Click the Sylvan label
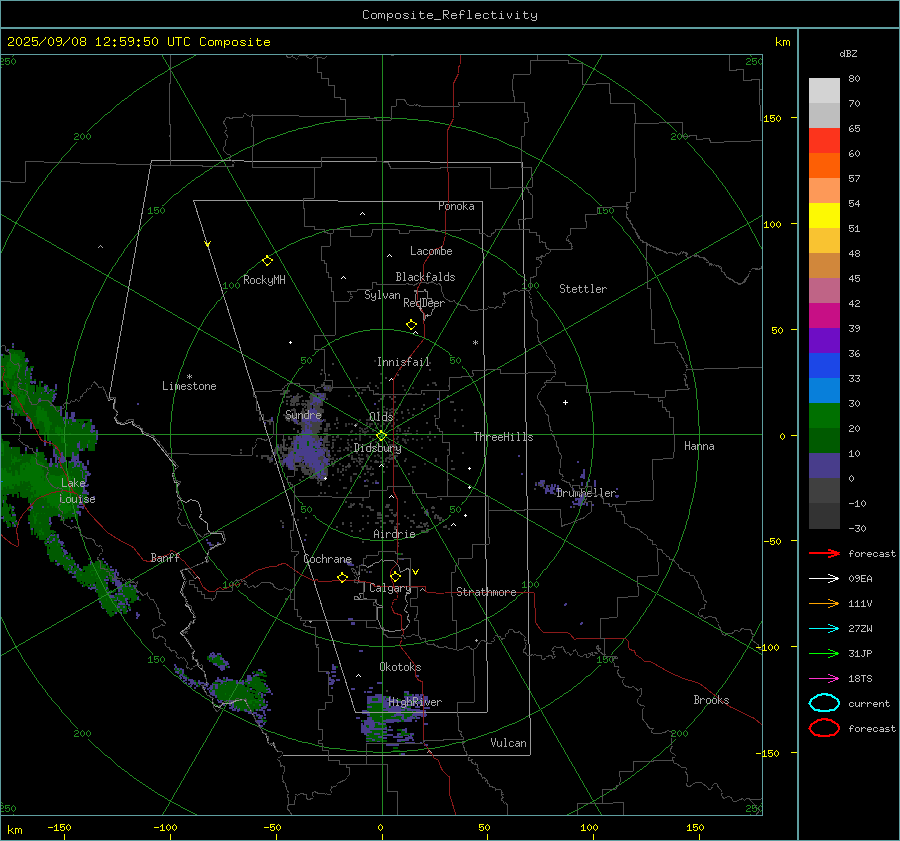900x841 pixels. coord(382,295)
